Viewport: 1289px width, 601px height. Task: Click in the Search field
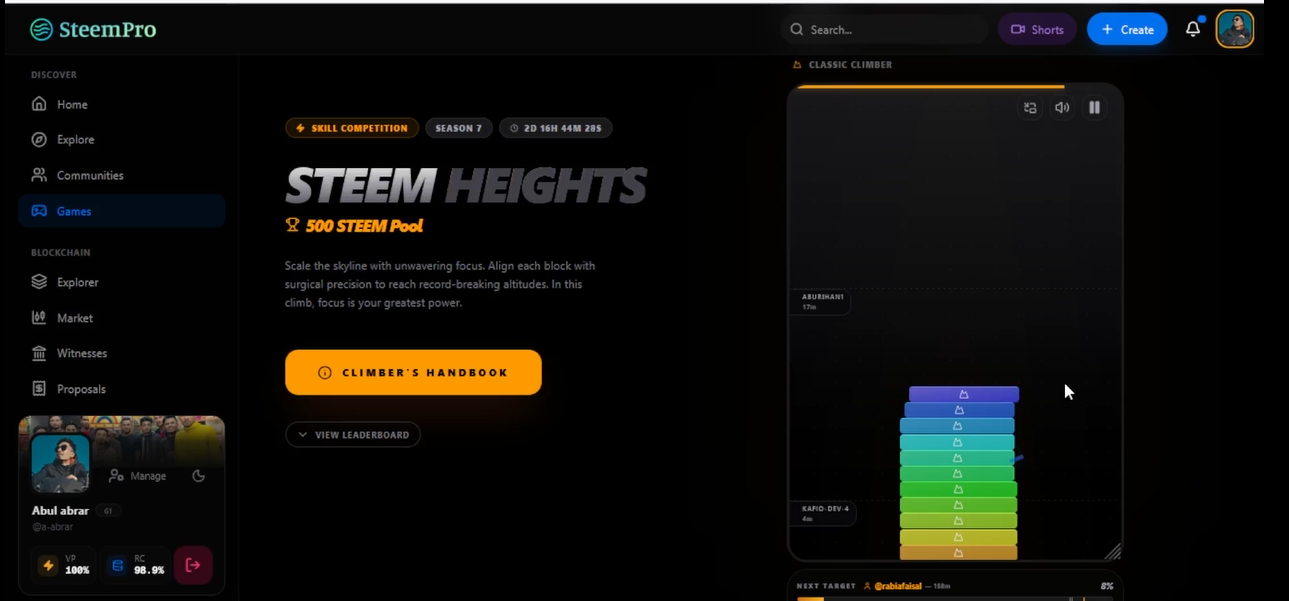884,30
